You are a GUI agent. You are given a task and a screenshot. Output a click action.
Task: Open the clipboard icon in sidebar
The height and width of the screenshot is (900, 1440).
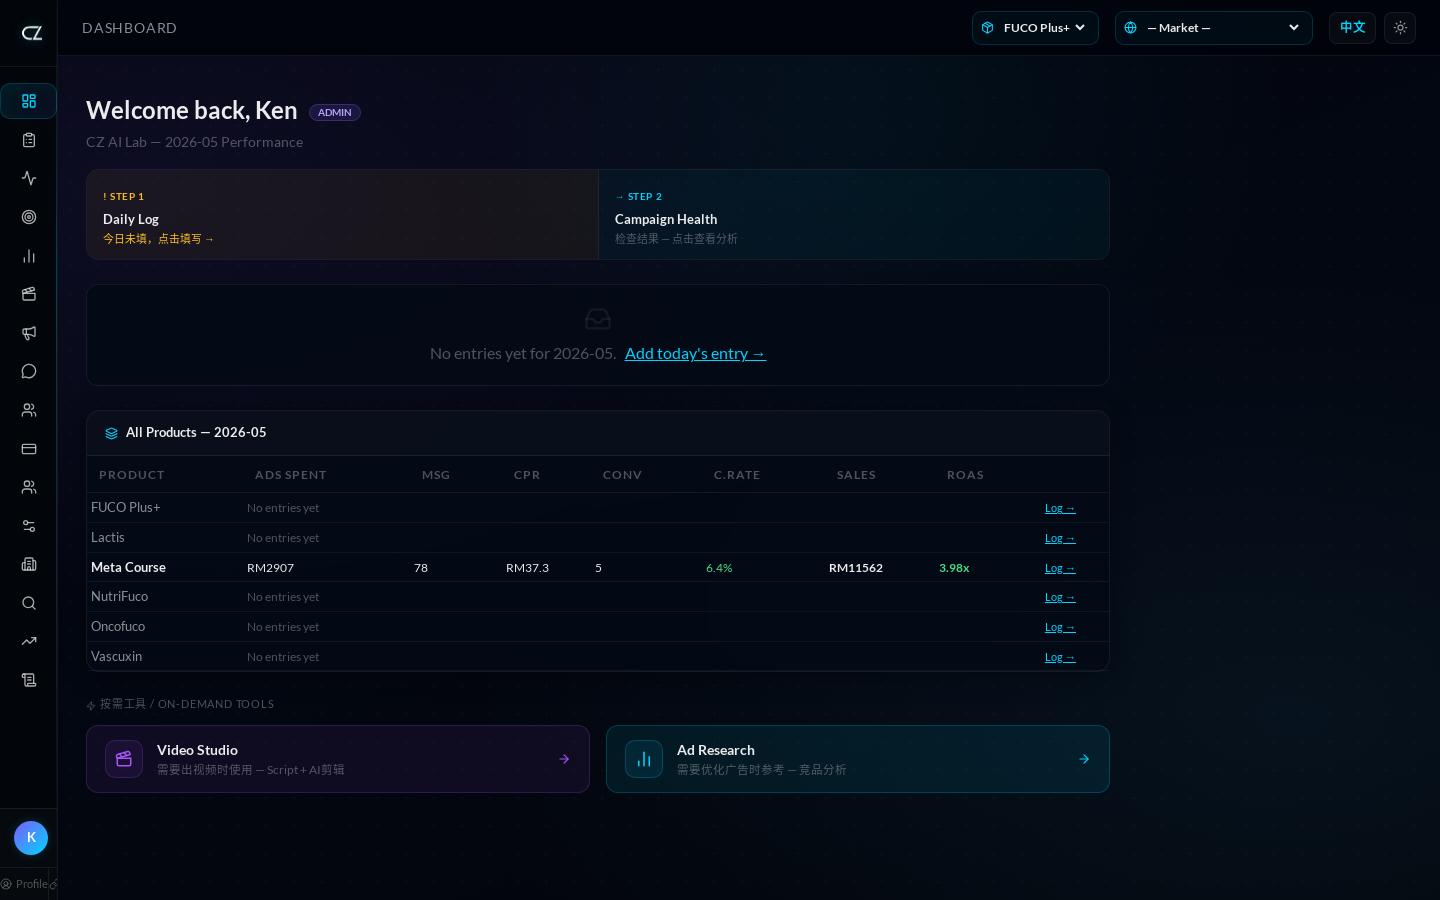(29, 140)
